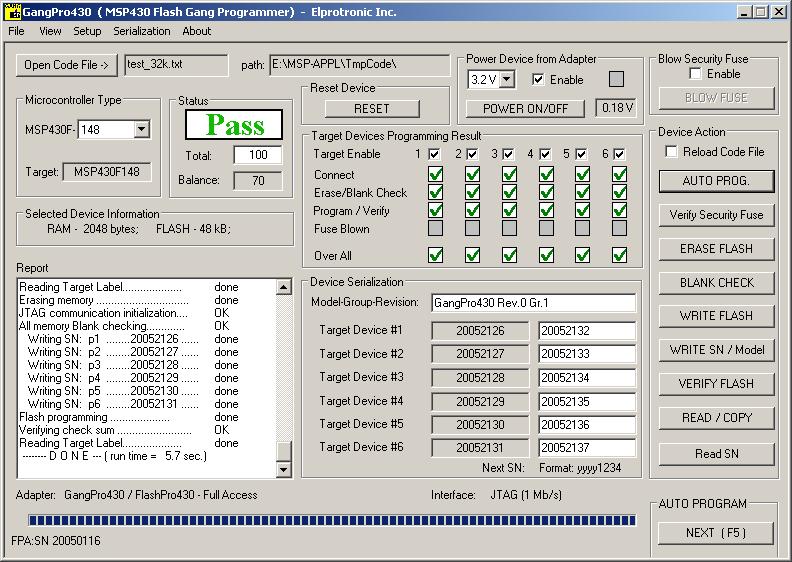Click next SN field 20052134 for Device #3

(x=587, y=378)
